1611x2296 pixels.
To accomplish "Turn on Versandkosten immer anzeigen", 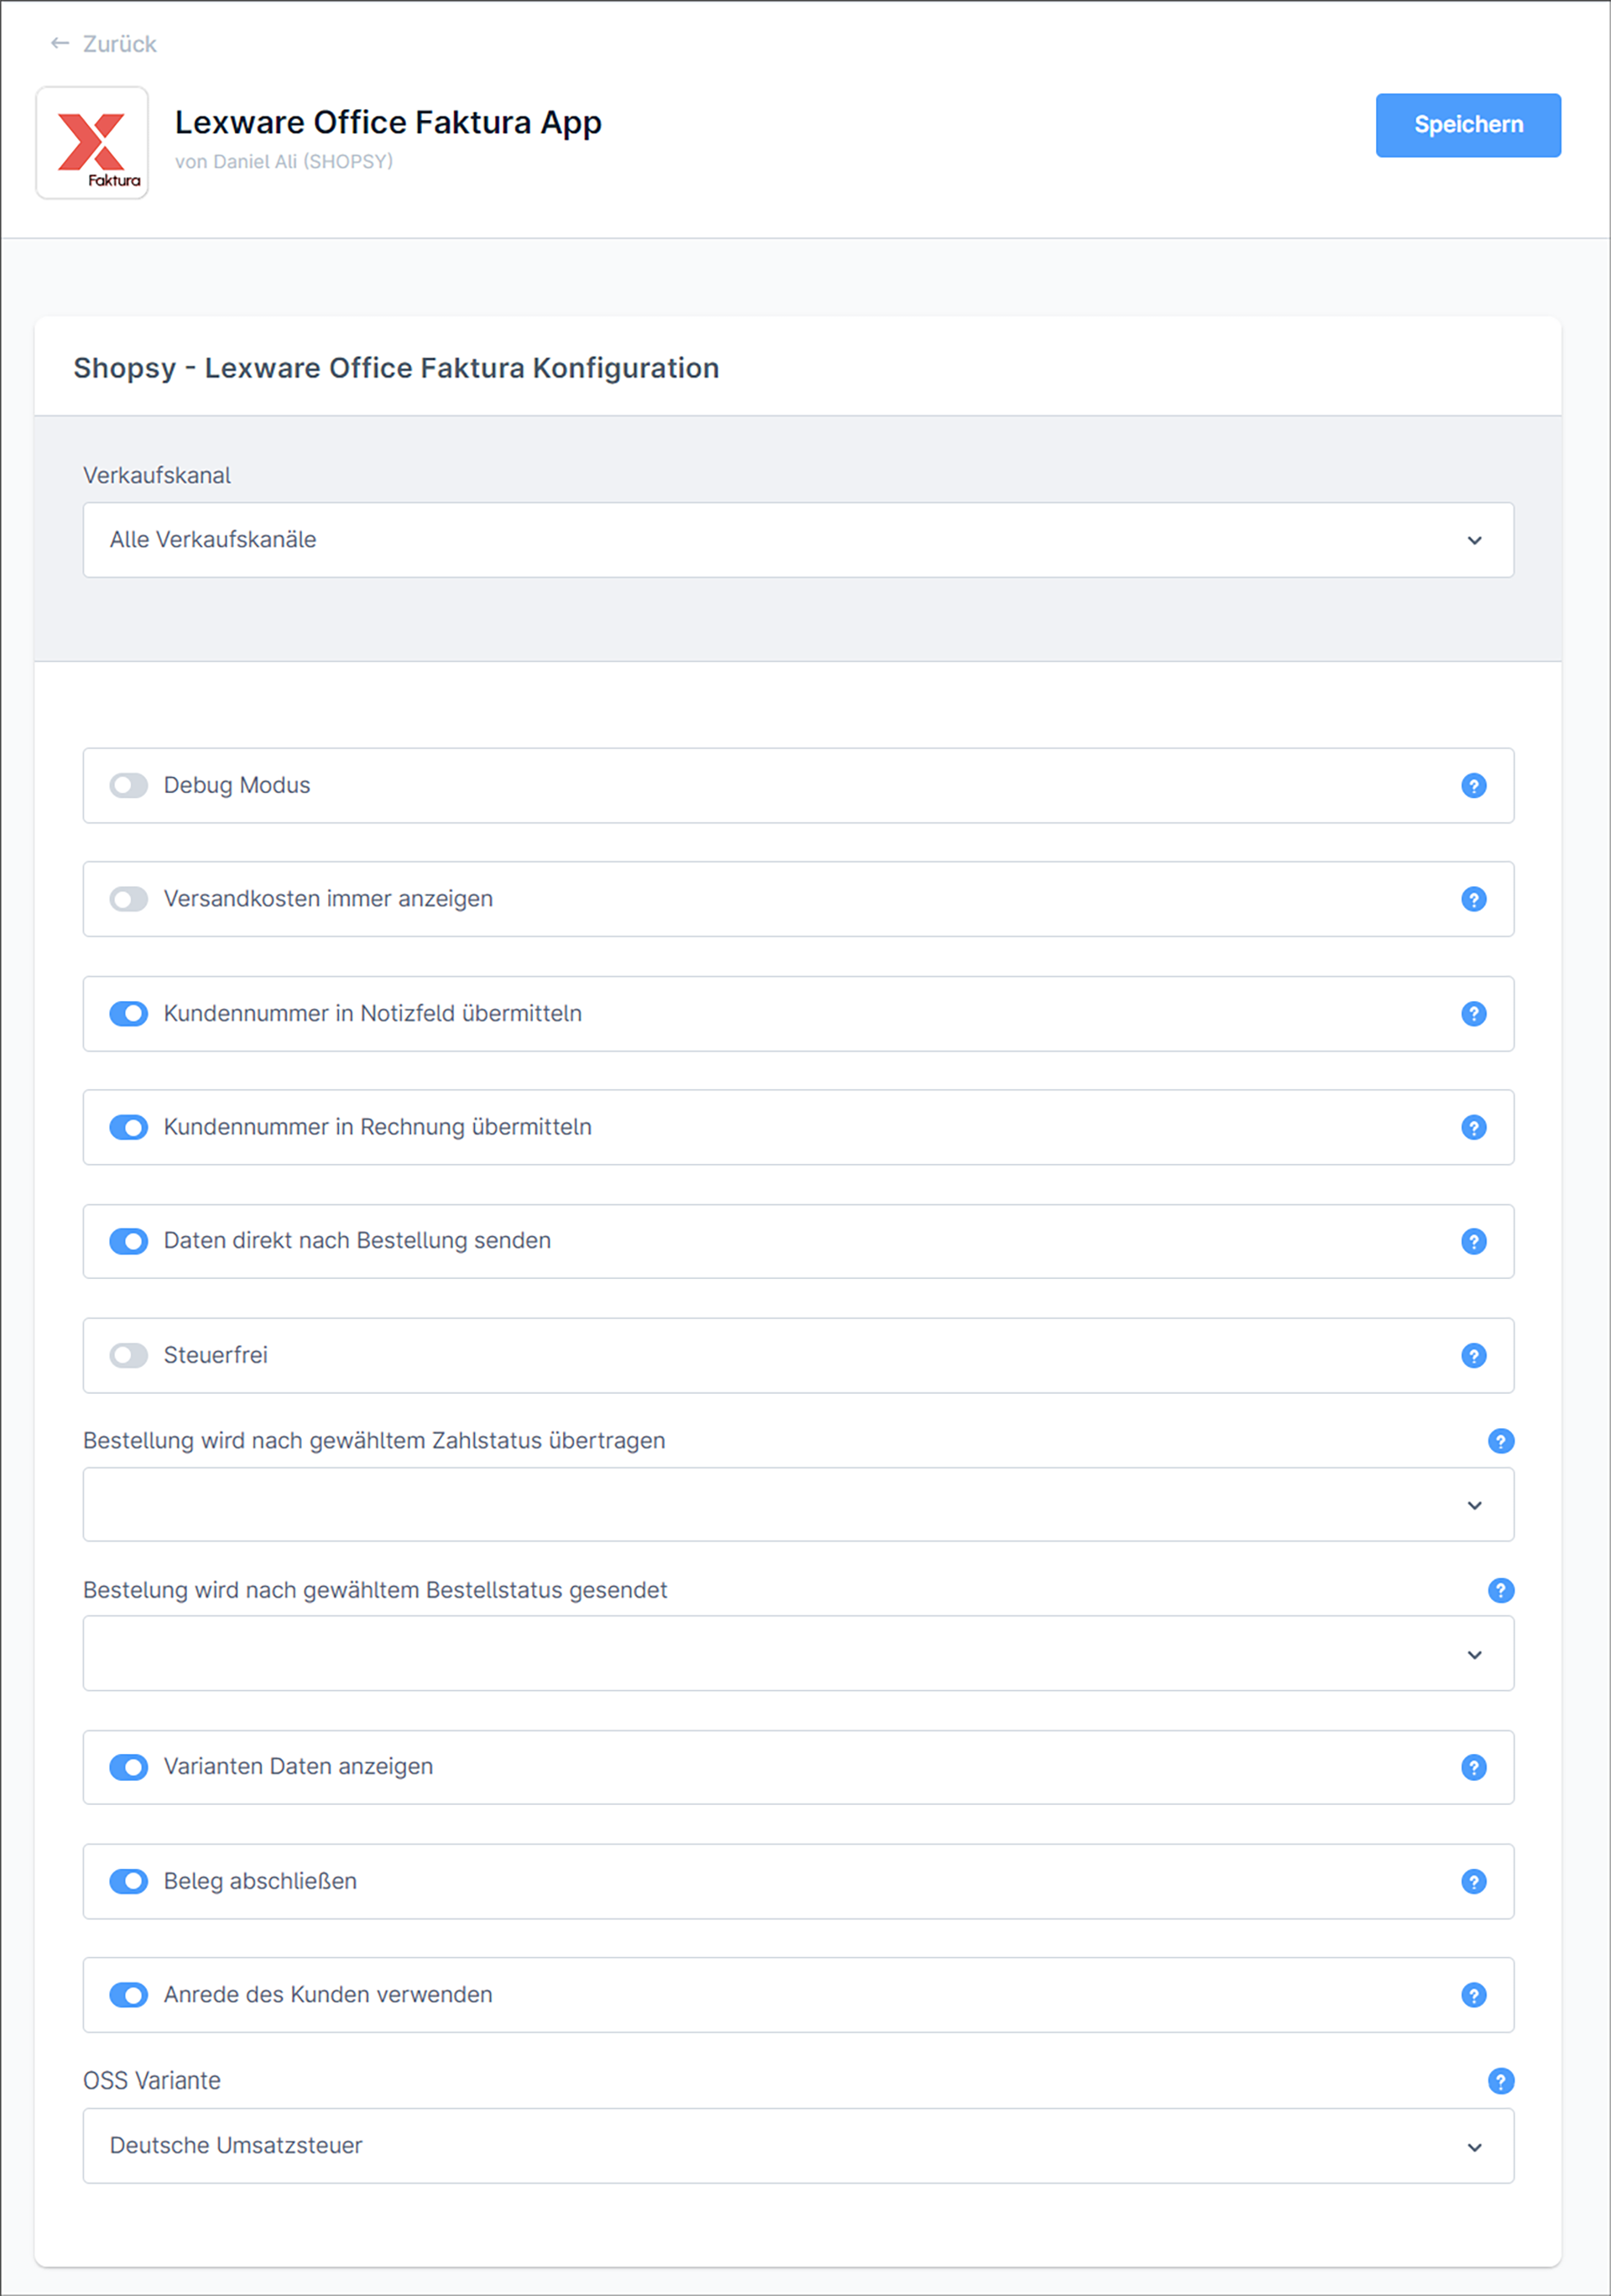I will (129, 899).
